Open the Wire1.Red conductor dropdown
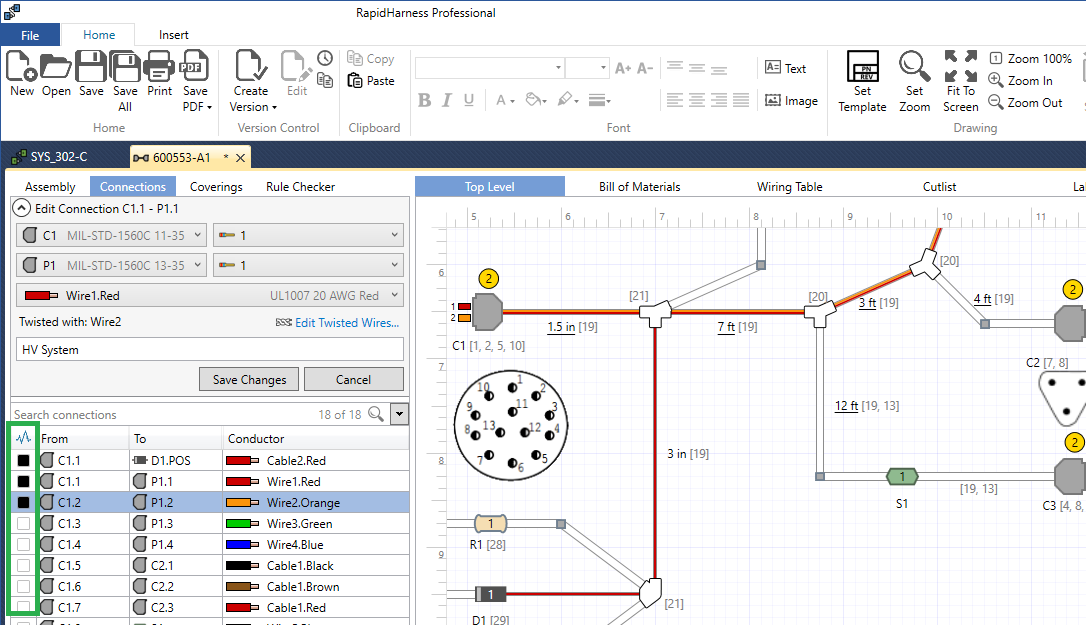The width and height of the screenshot is (1086, 625). coord(210,296)
